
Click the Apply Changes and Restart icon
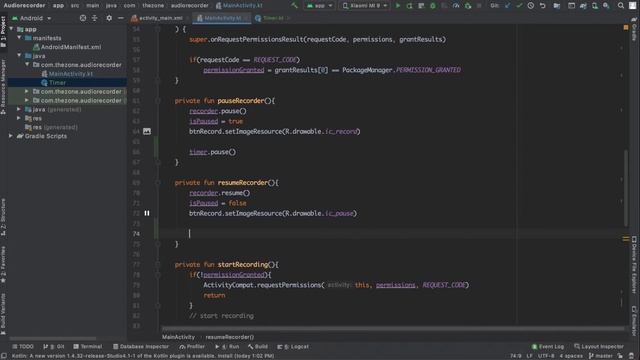tap(409, 6)
